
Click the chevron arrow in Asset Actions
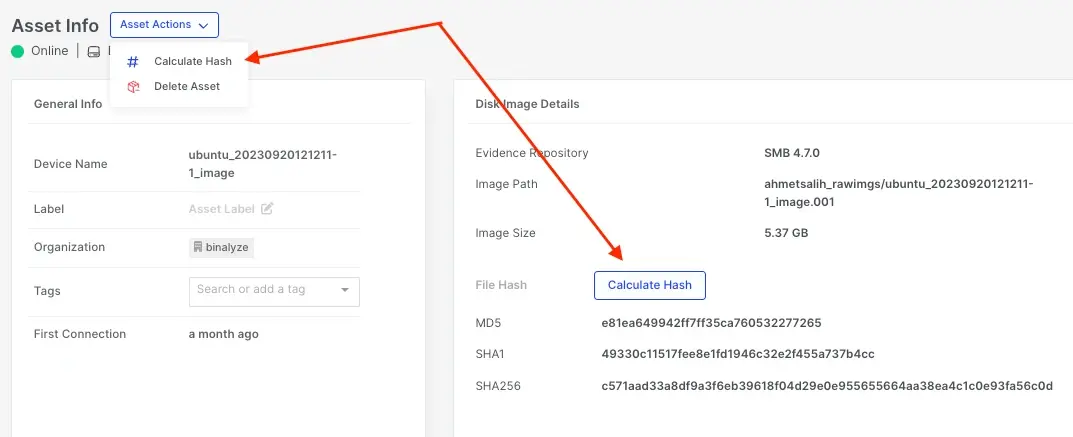(x=204, y=25)
